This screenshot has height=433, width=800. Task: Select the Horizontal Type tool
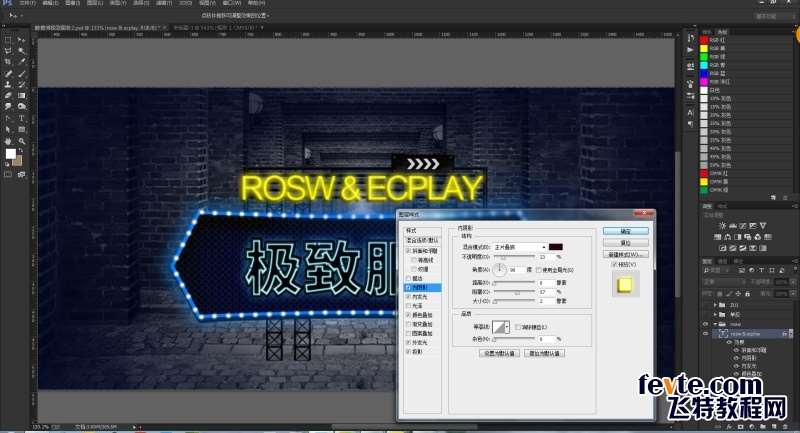point(21,117)
